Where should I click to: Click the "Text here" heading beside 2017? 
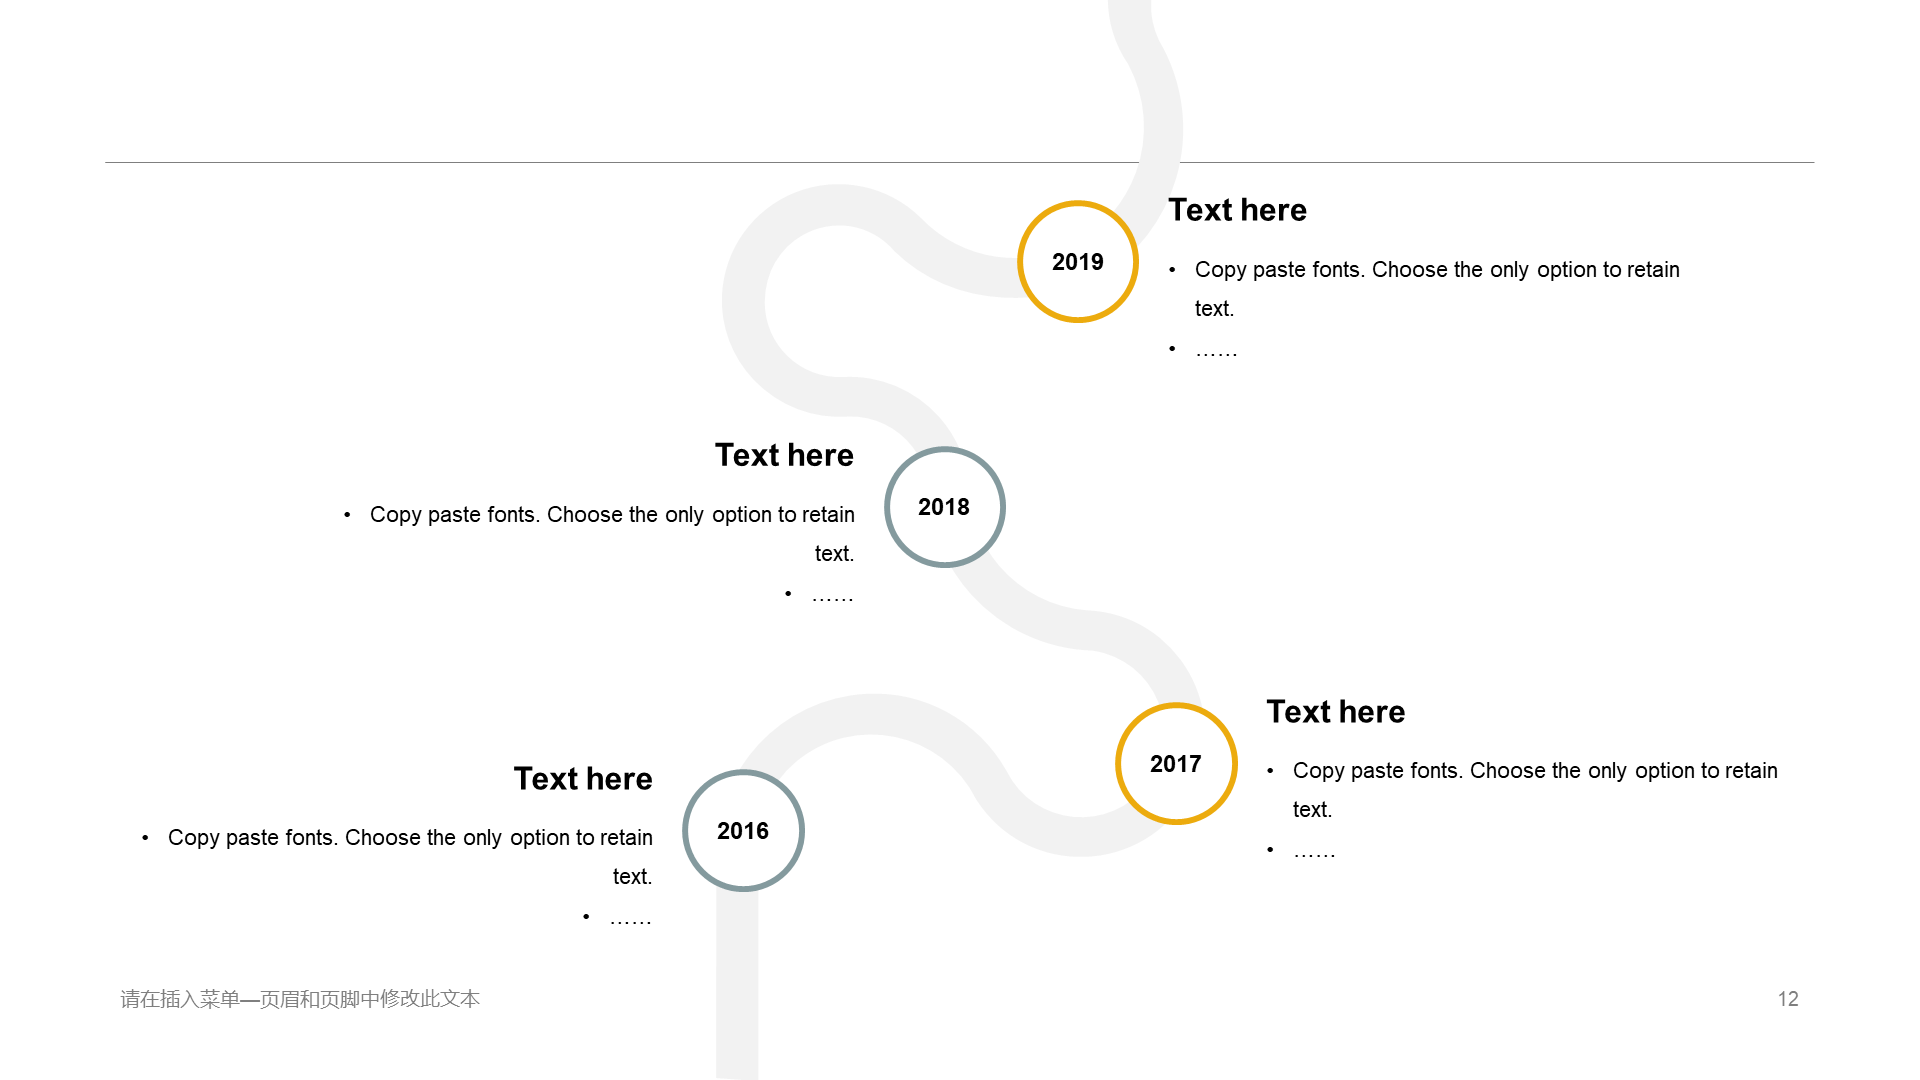click(x=1335, y=712)
